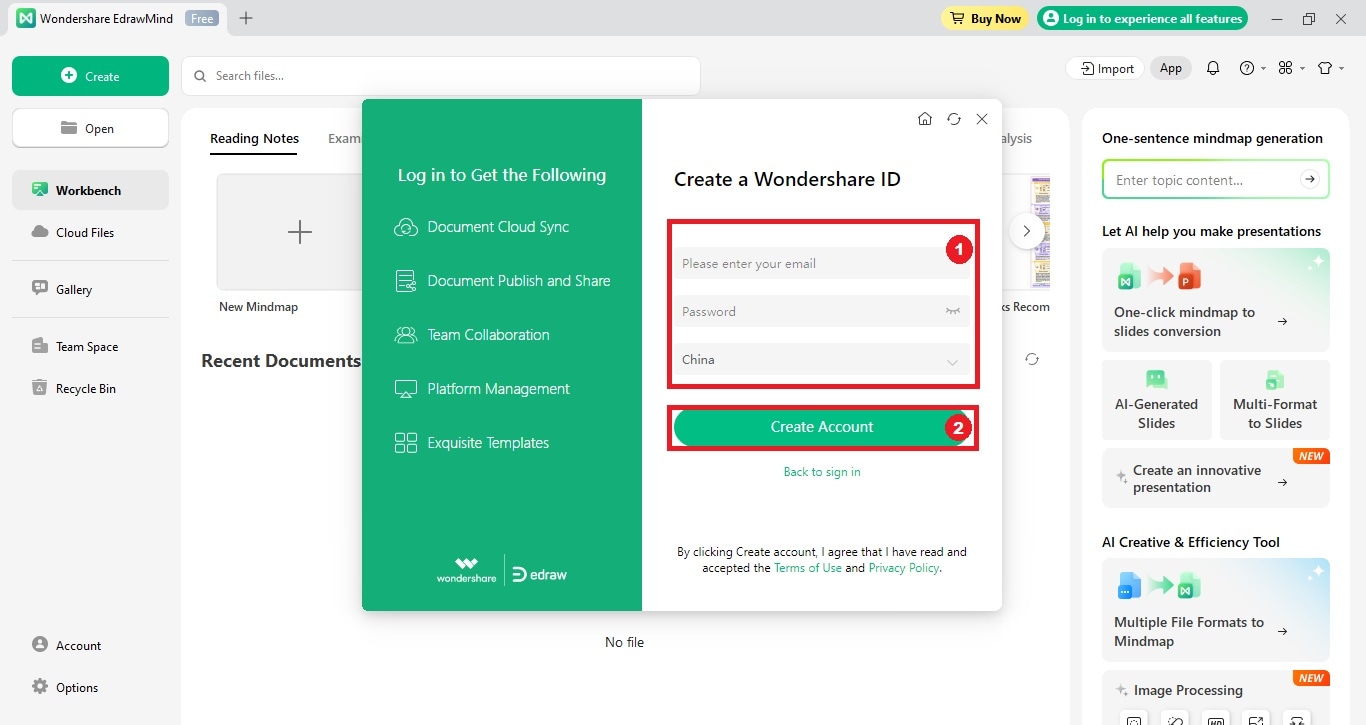Viewport: 1366px width, 725px height.
Task: Open the AI-Generated Slides card
Action: pyautogui.click(x=1156, y=400)
